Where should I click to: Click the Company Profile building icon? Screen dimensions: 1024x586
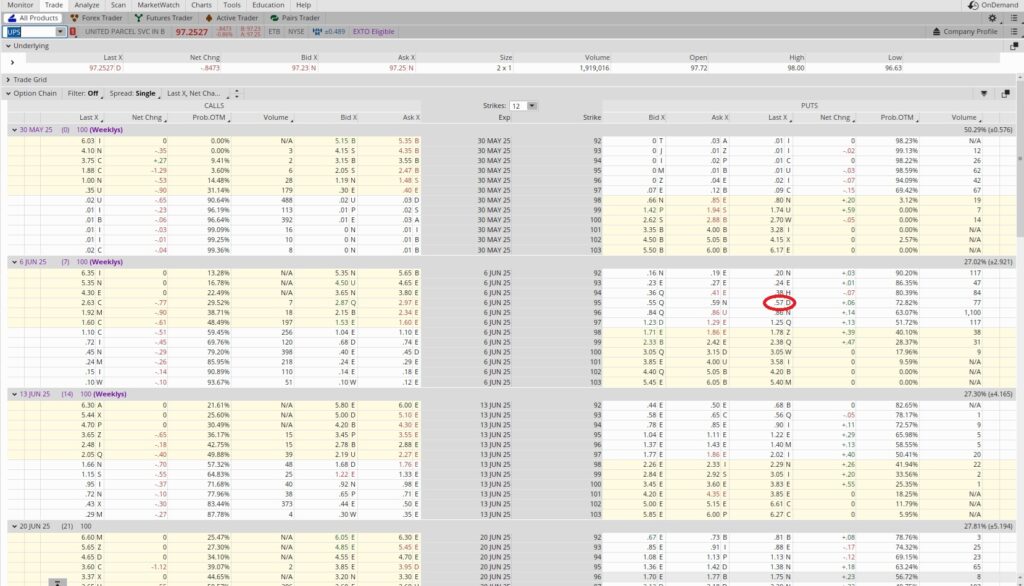pyautogui.click(x=936, y=31)
